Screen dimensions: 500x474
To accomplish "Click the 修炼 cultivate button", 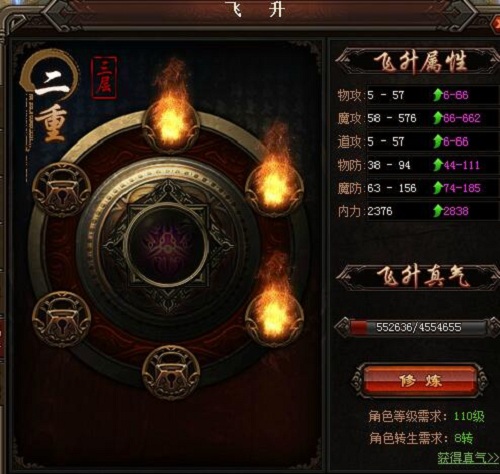I will tap(420, 380).
